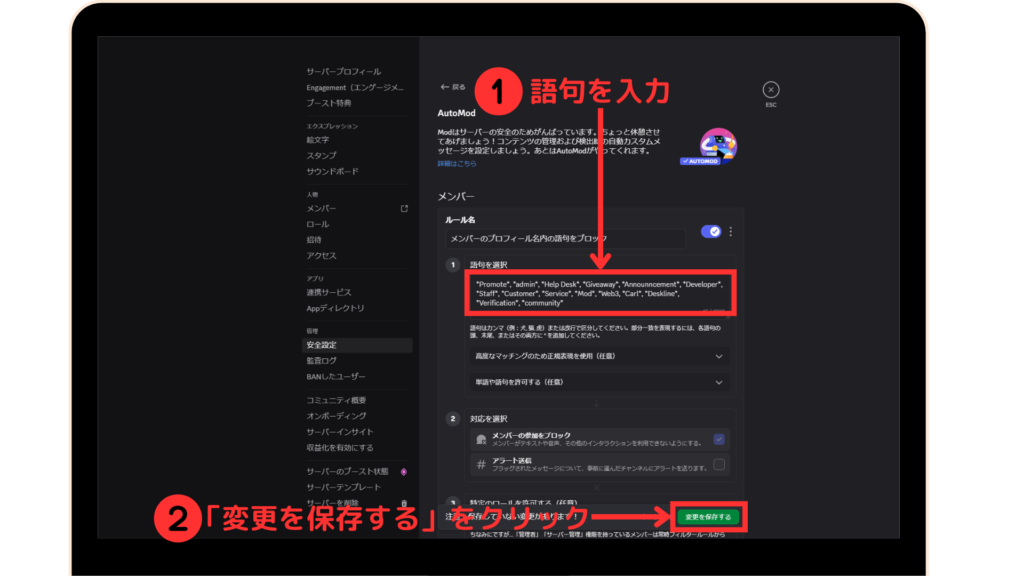Open サーバーテンプレート page
This screenshot has width=1024, height=576.
pos(344,487)
